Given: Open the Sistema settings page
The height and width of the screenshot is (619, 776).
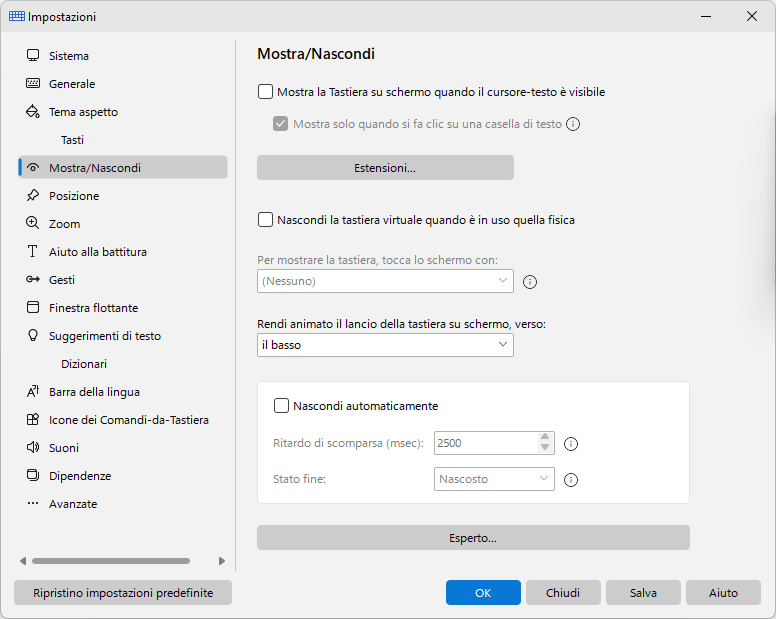Looking at the screenshot, I should [x=123, y=55].
